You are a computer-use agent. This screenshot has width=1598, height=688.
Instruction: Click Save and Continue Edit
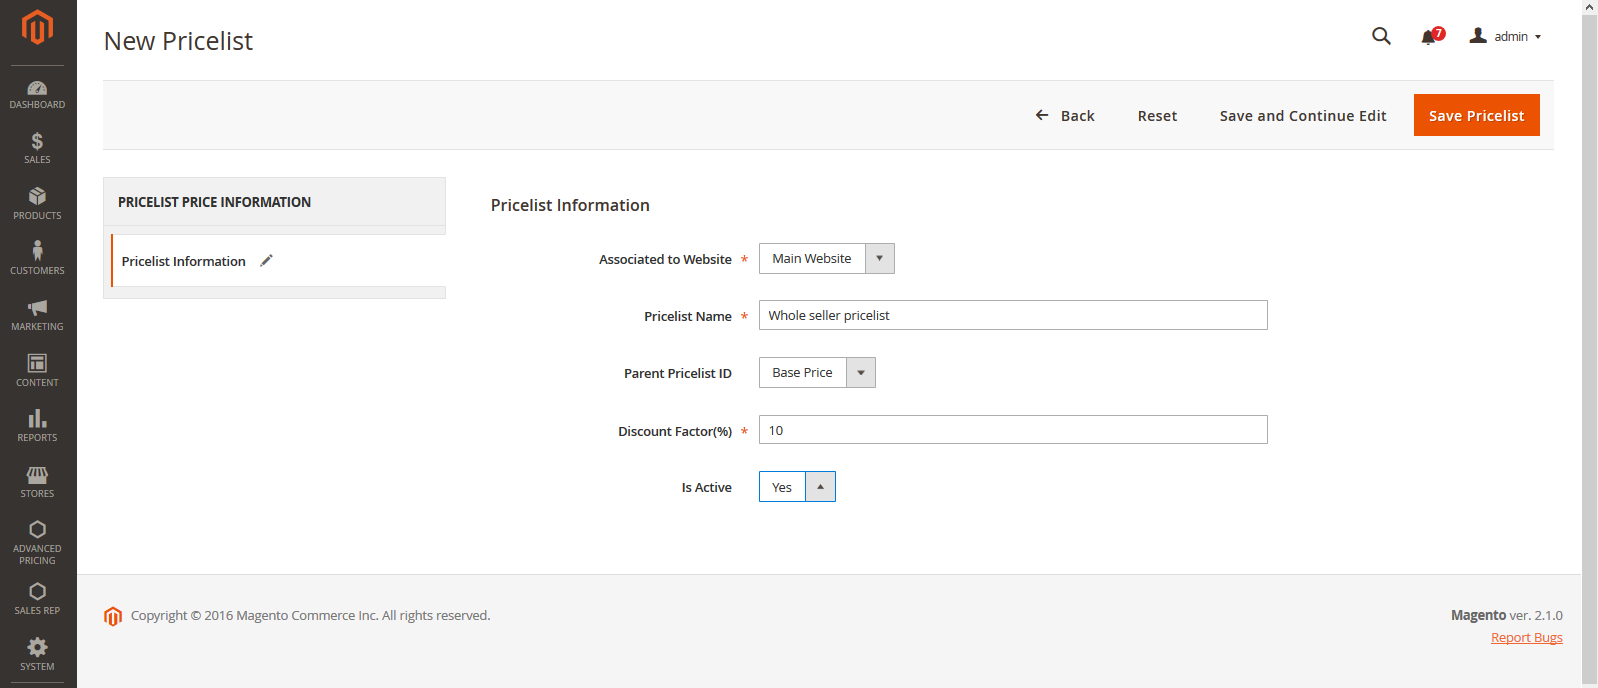[x=1303, y=116]
